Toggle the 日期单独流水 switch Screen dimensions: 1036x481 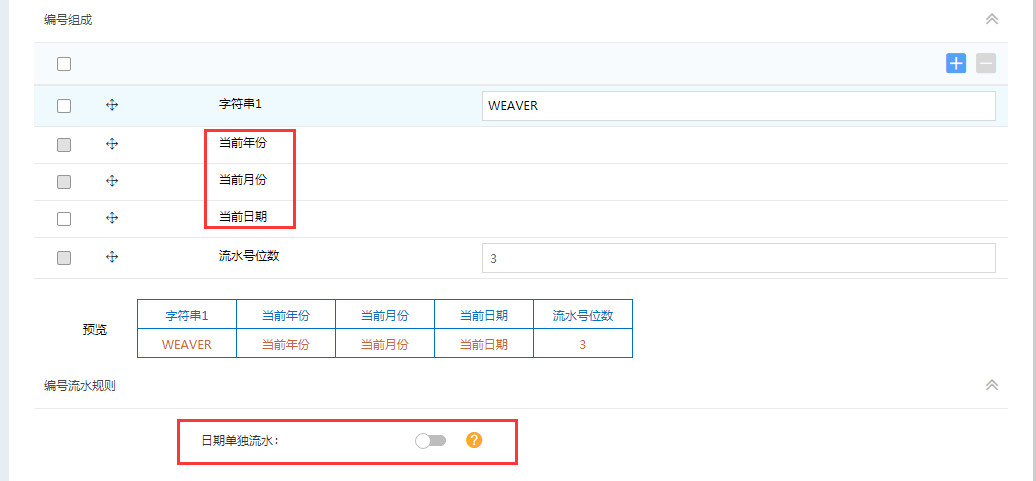click(x=431, y=441)
